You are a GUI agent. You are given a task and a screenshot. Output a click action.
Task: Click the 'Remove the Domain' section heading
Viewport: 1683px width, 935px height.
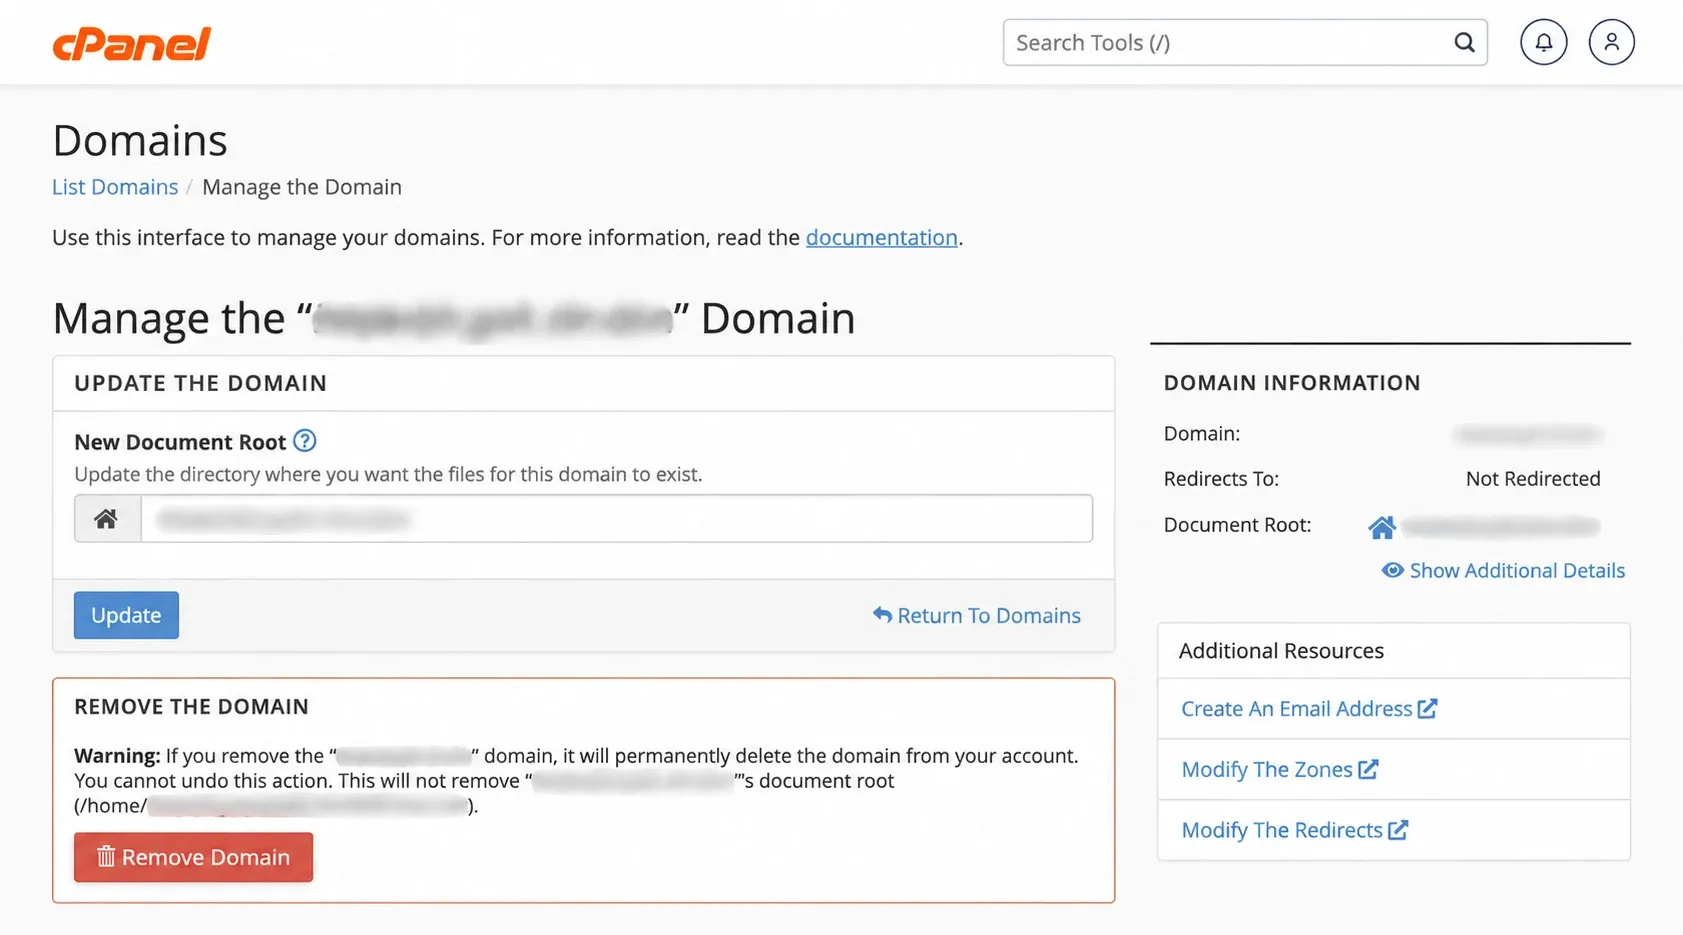(x=191, y=706)
